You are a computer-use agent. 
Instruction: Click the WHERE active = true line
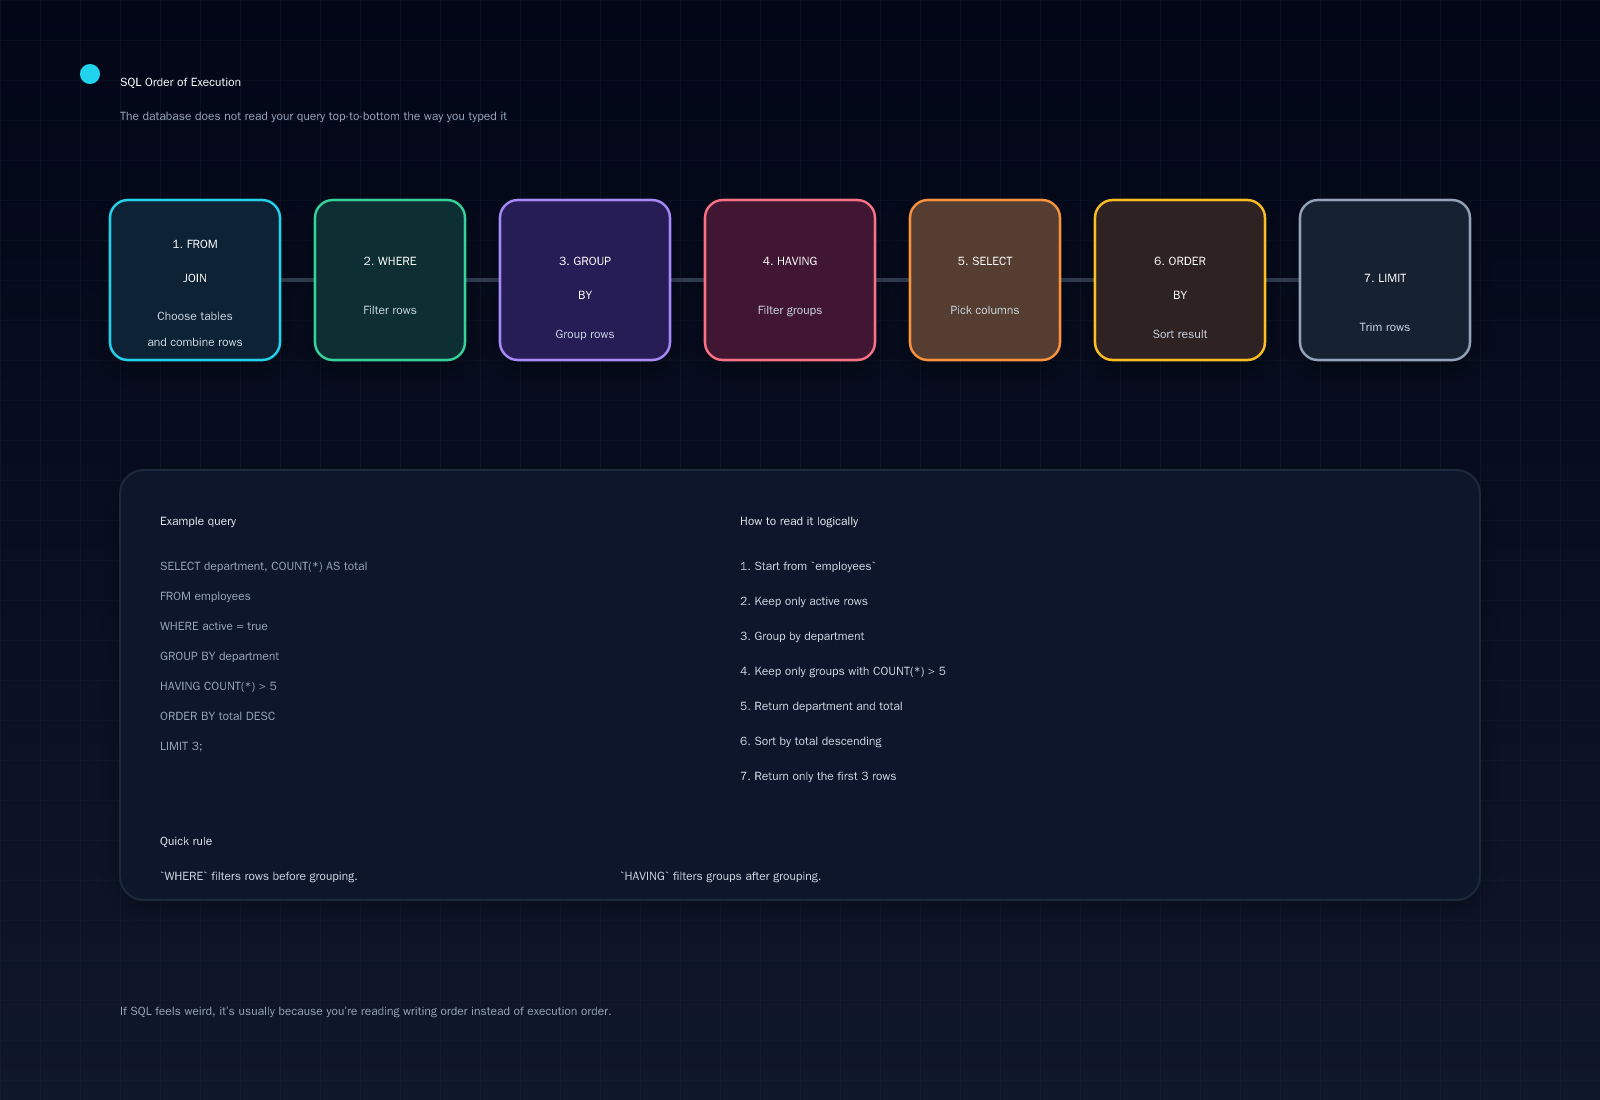coord(213,626)
